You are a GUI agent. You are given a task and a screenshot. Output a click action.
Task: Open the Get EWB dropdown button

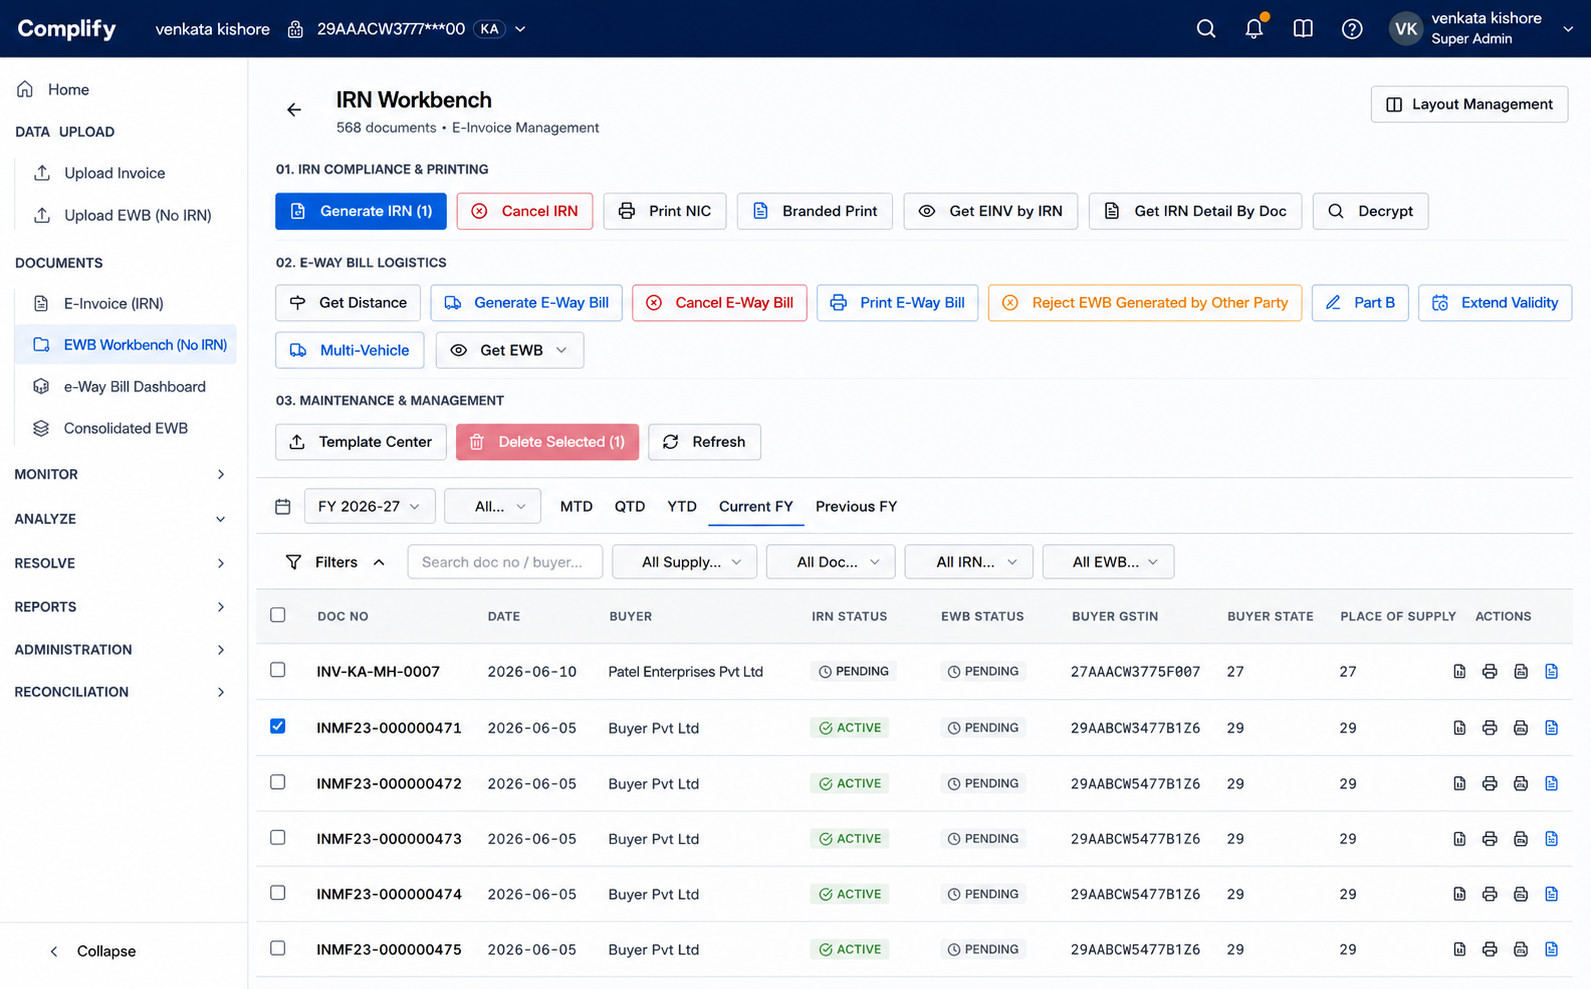point(510,351)
